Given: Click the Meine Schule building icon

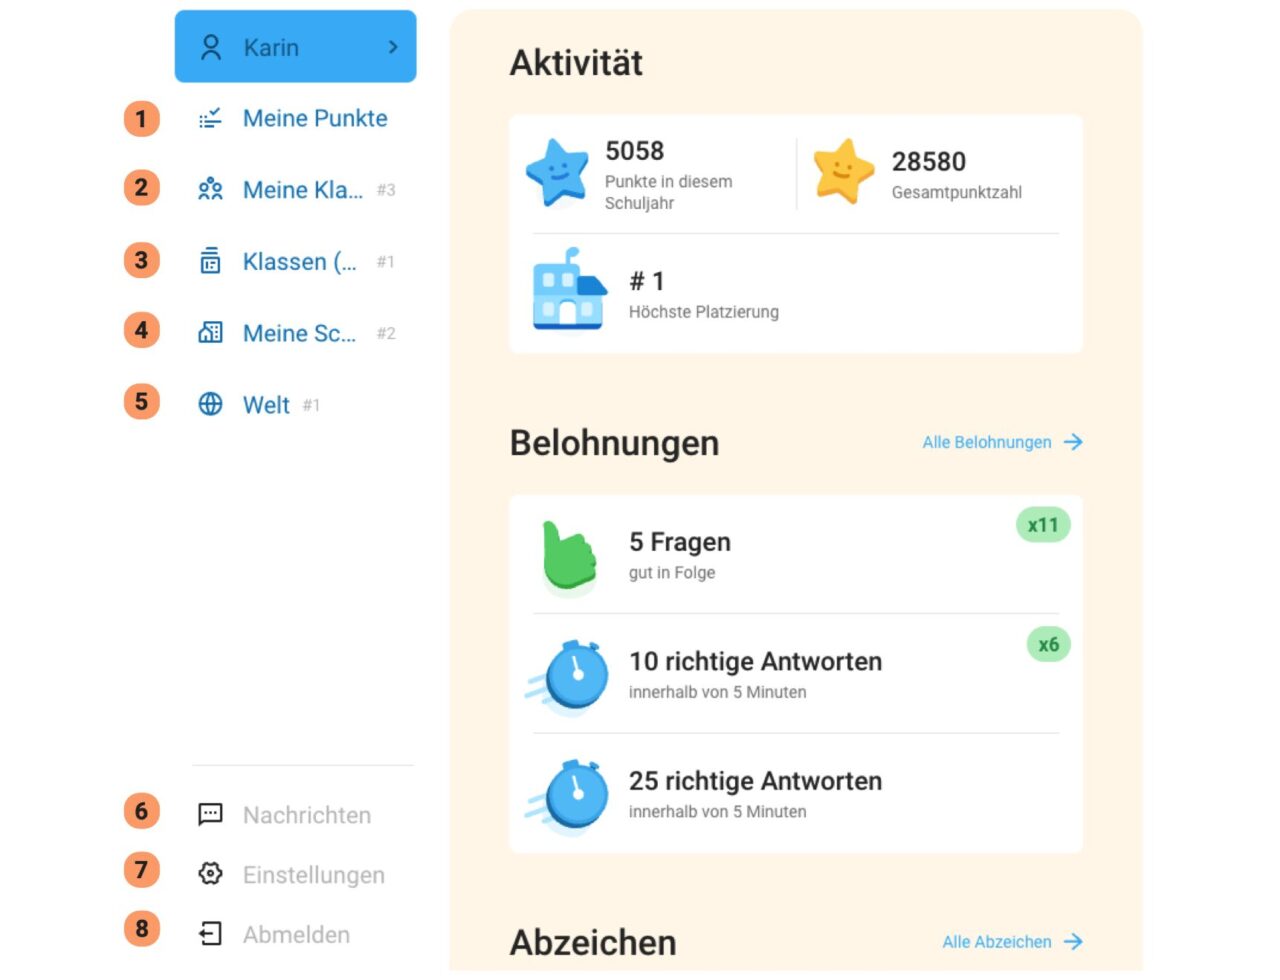Looking at the screenshot, I should coord(210,333).
